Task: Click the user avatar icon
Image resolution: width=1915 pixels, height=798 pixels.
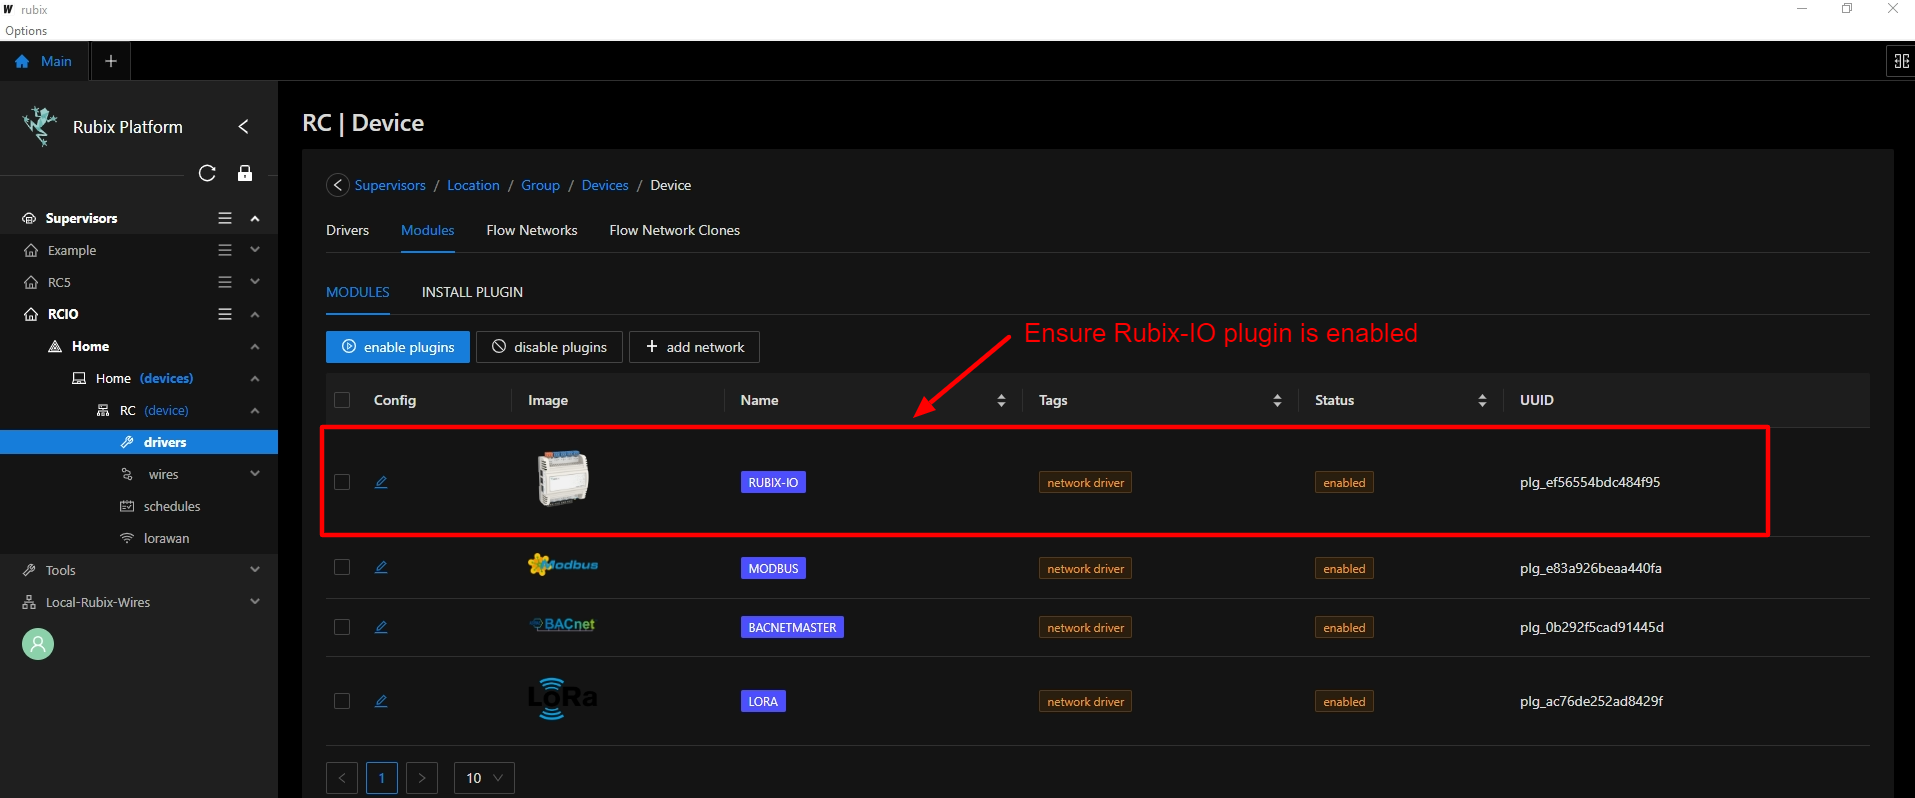Action: [x=38, y=644]
